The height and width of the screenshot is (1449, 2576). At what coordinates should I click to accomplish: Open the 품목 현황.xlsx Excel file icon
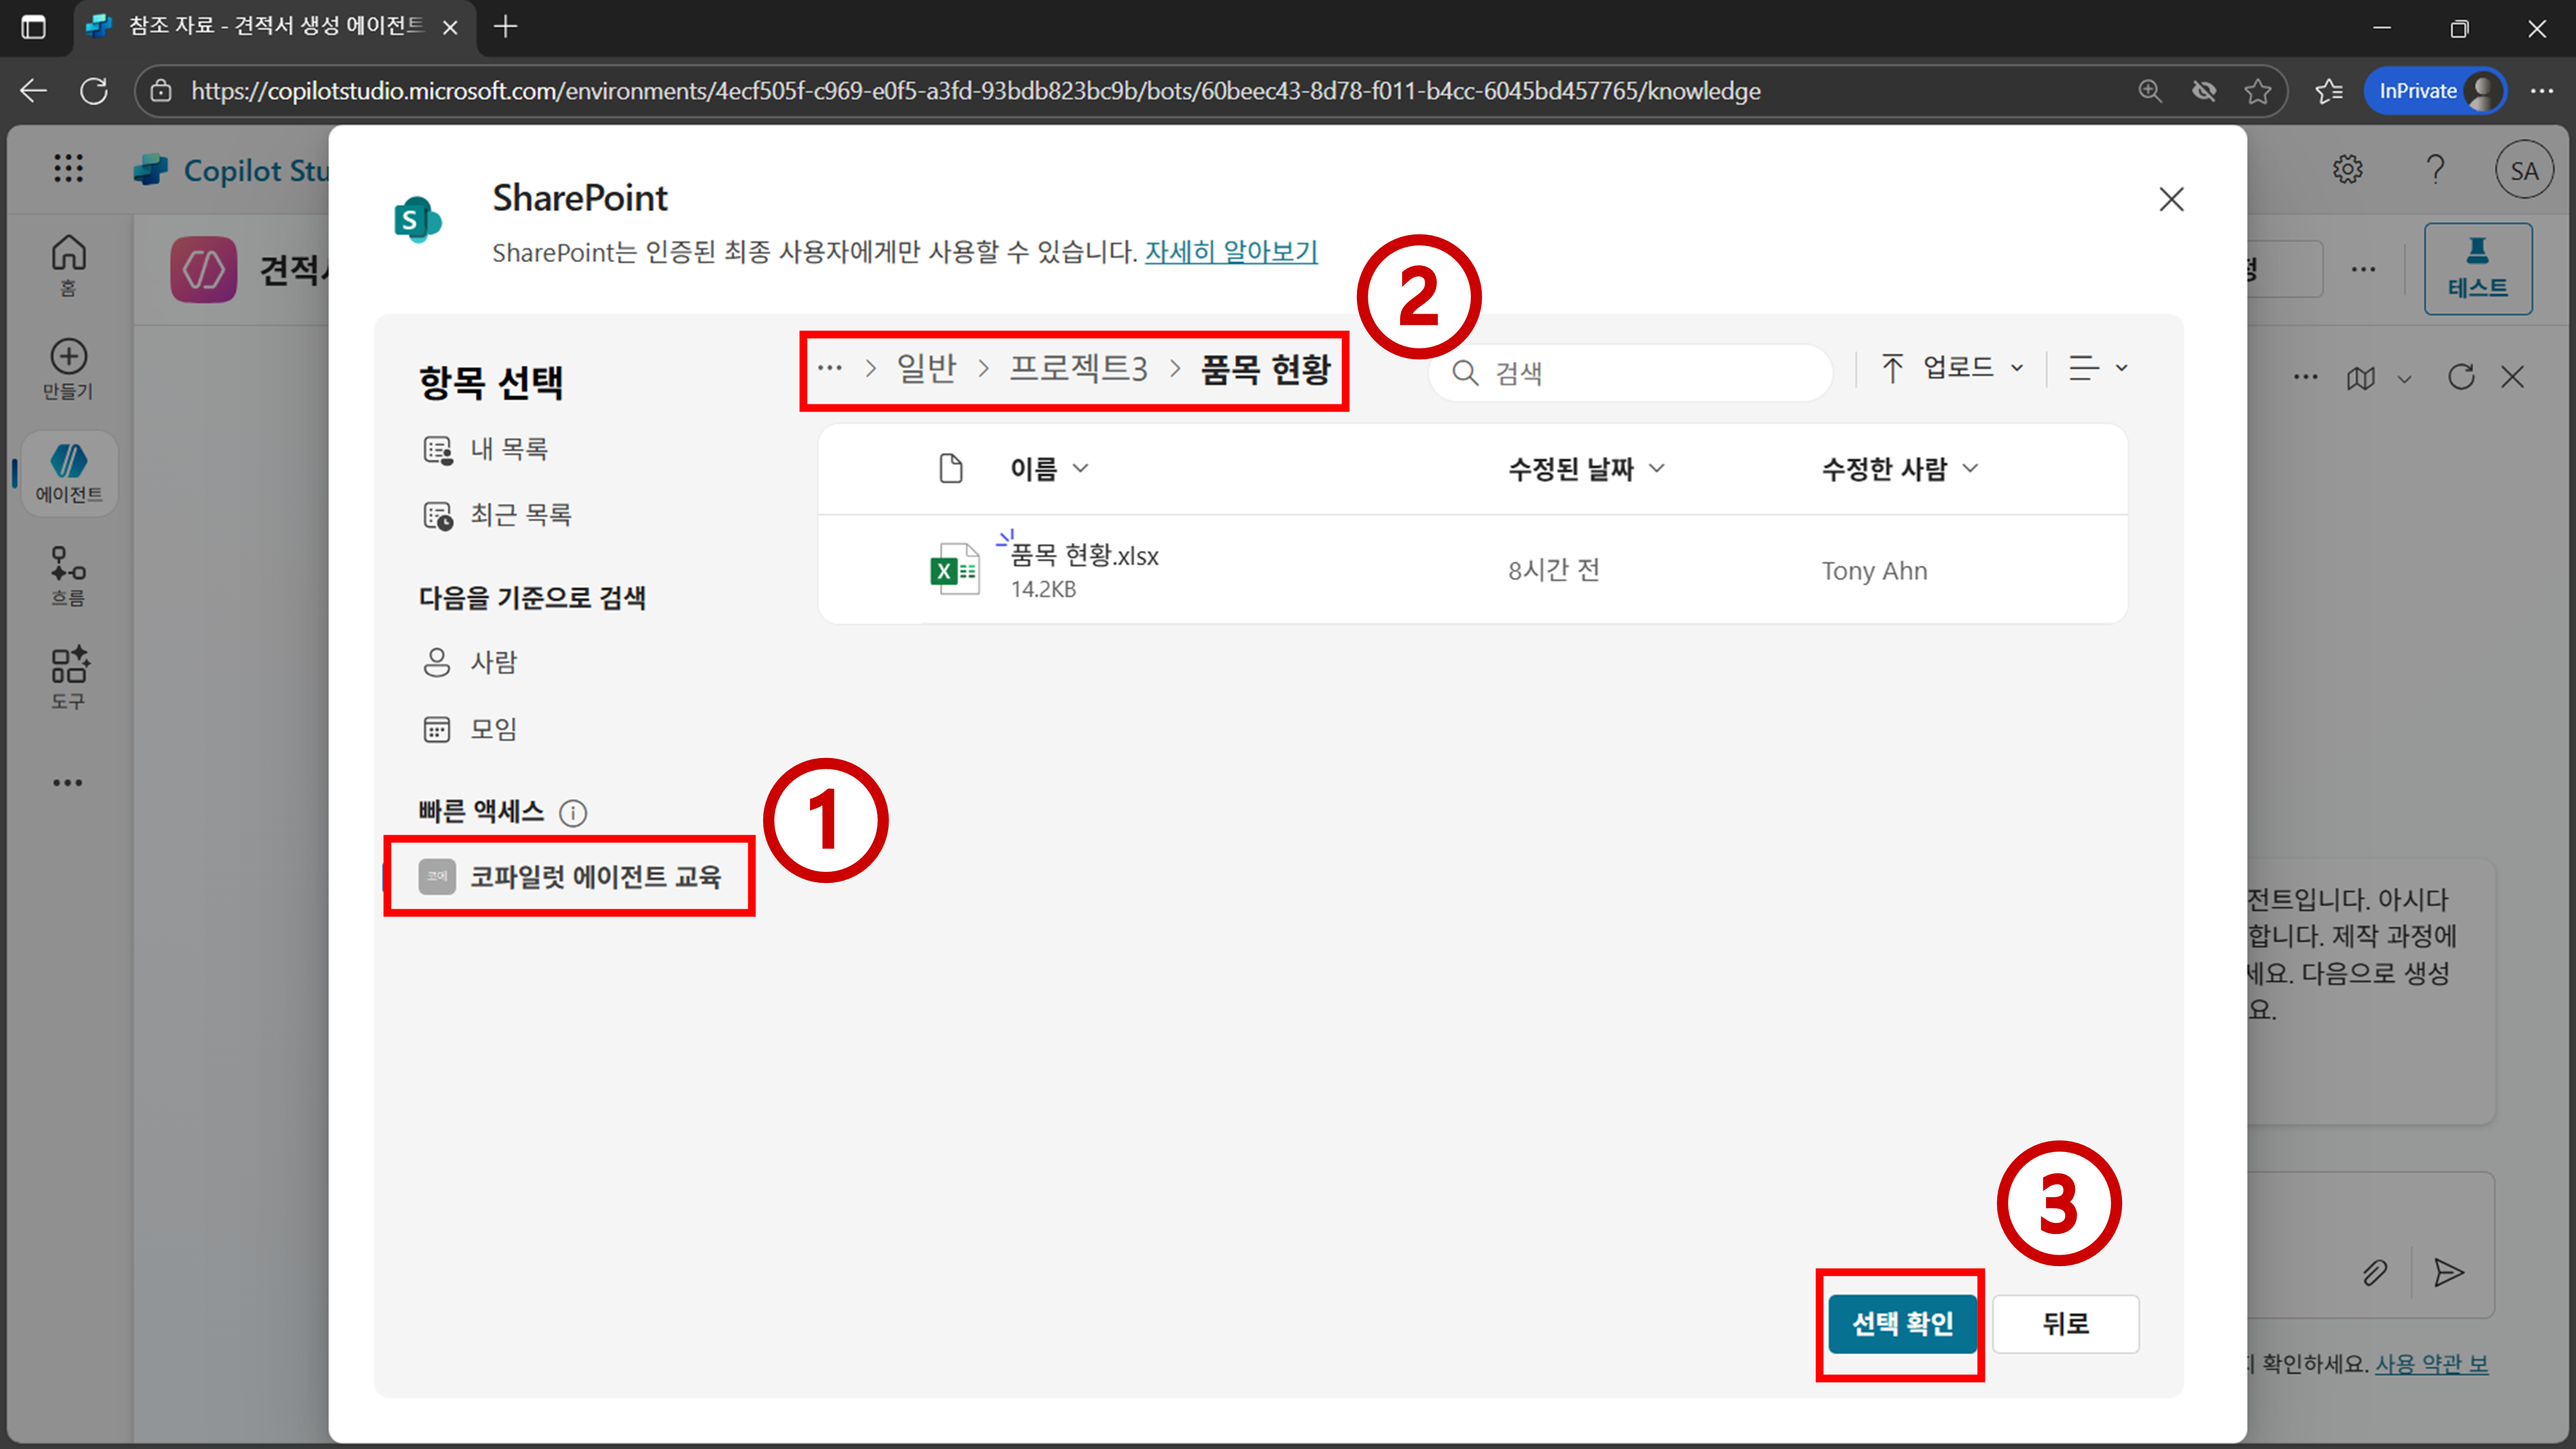click(x=954, y=570)
